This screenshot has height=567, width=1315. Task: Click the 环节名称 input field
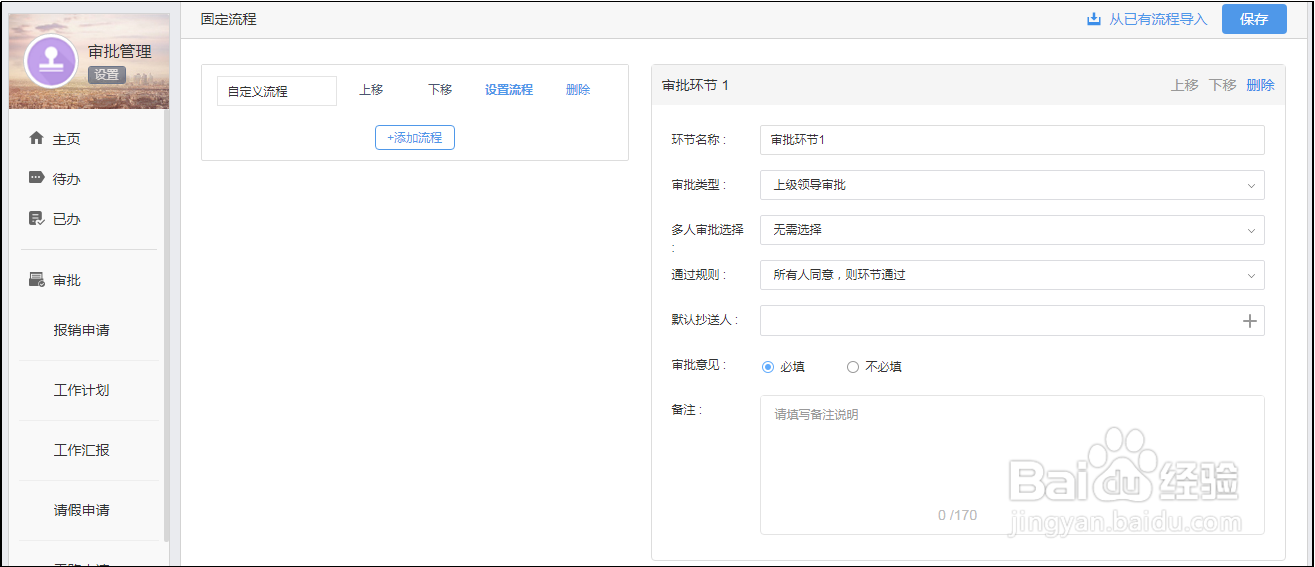[x=1012, y=140]
